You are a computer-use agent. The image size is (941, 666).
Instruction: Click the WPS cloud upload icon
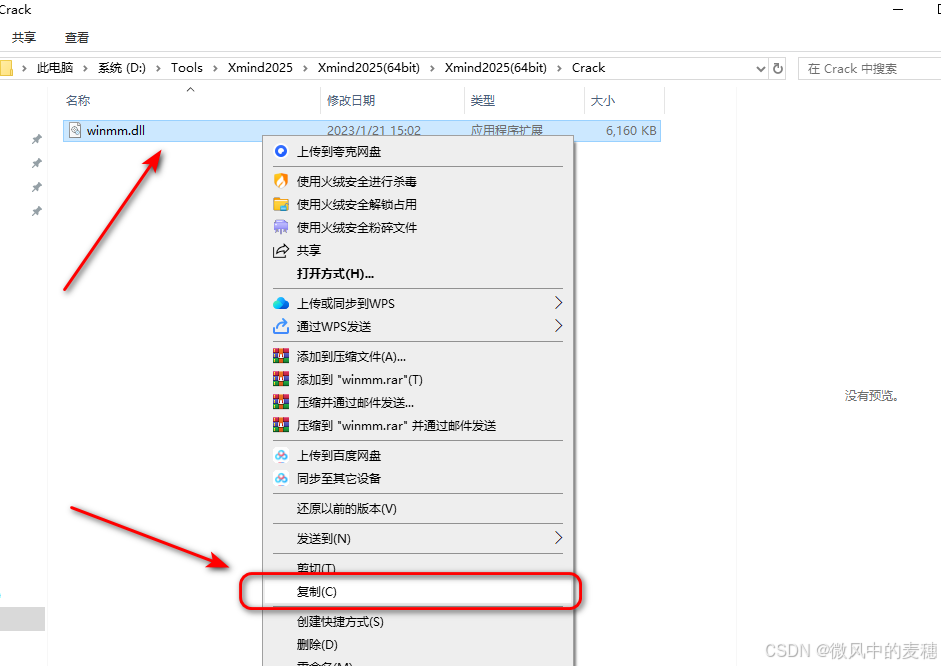[280, 303]
